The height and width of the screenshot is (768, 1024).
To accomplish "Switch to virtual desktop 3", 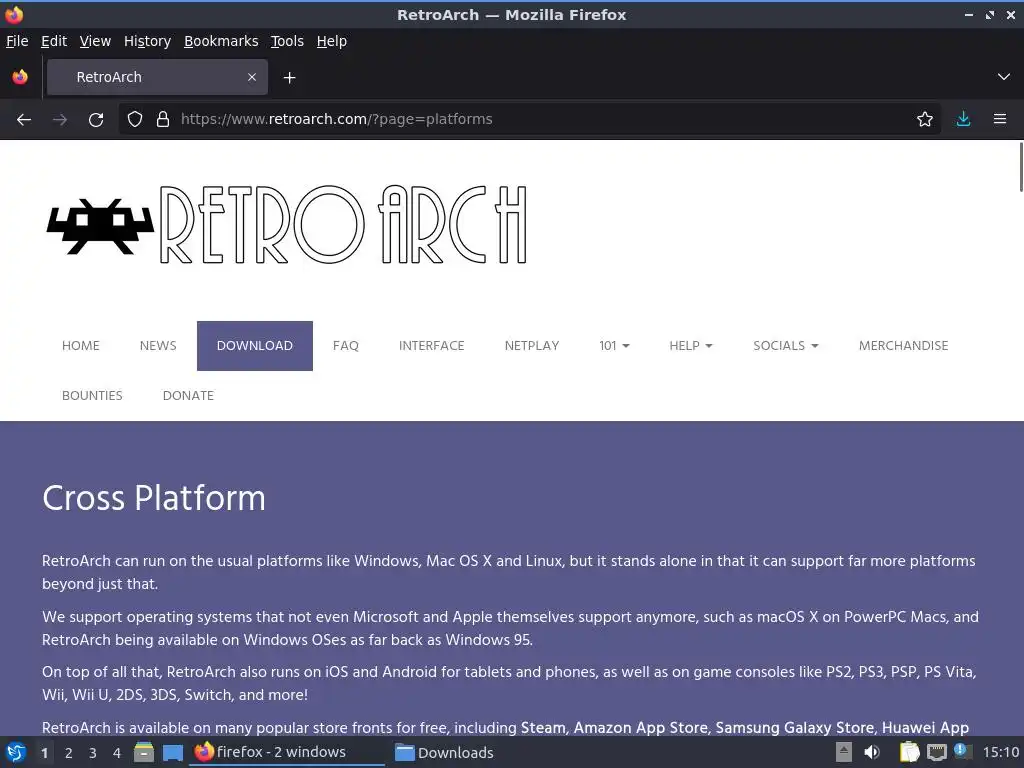I will click(x=93, y=753).
